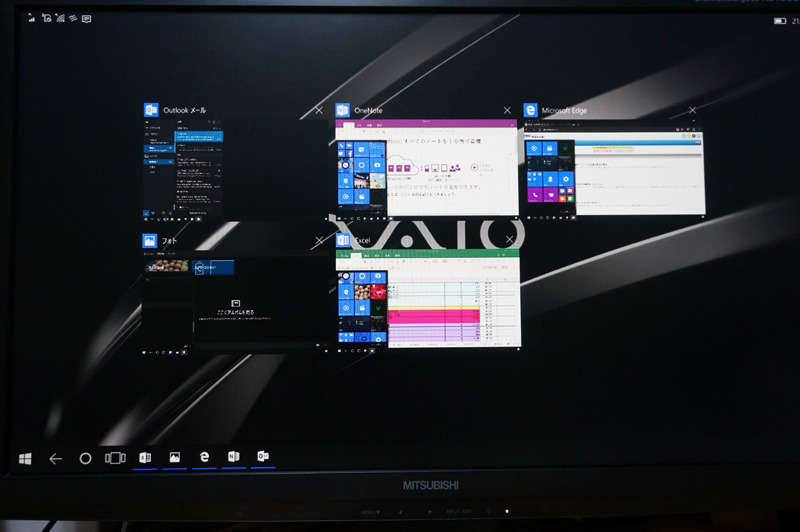
Task: Toggle the Task View button
Action: click(115, 458)
